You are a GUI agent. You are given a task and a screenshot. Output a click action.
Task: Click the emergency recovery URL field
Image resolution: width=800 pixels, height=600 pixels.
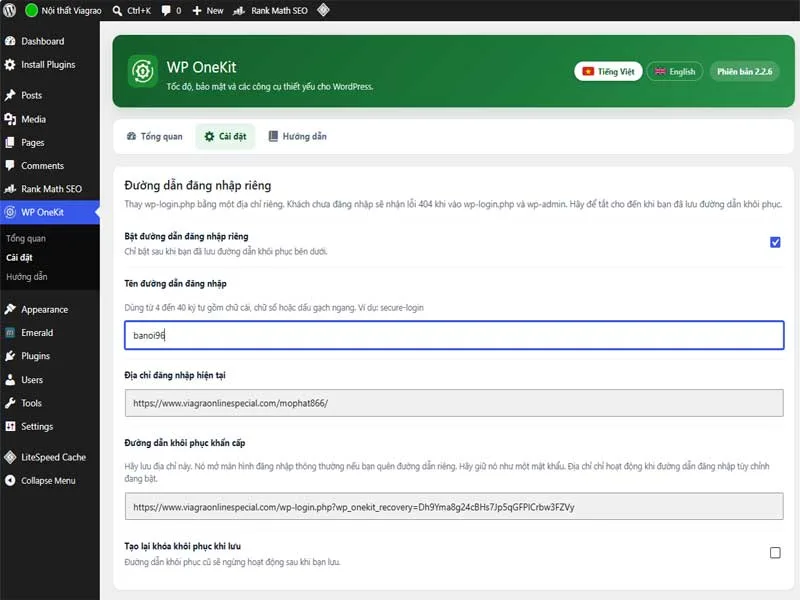(454, 507)
